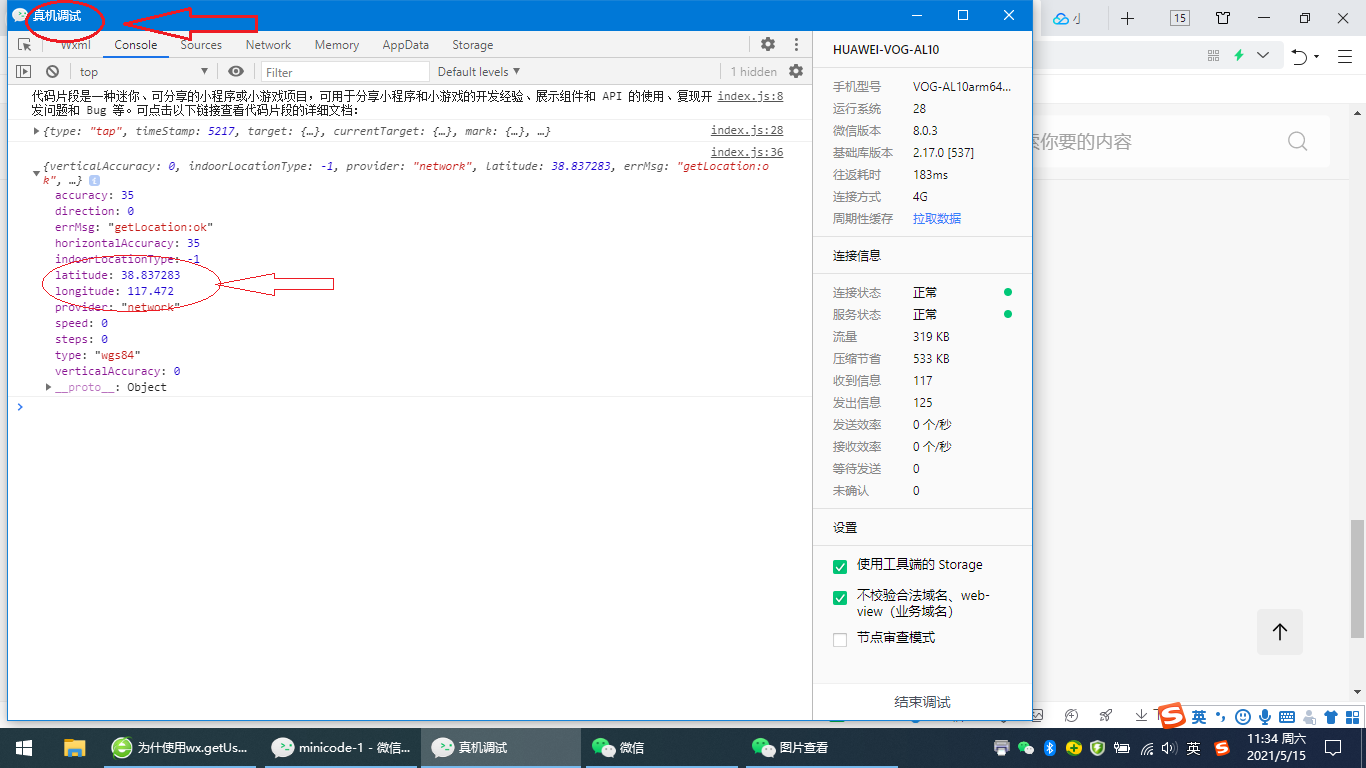Switch to the 图片查看 taskbar window
Image resolution: width=1366 pixels, height=768 pixels.
(821, 747)
